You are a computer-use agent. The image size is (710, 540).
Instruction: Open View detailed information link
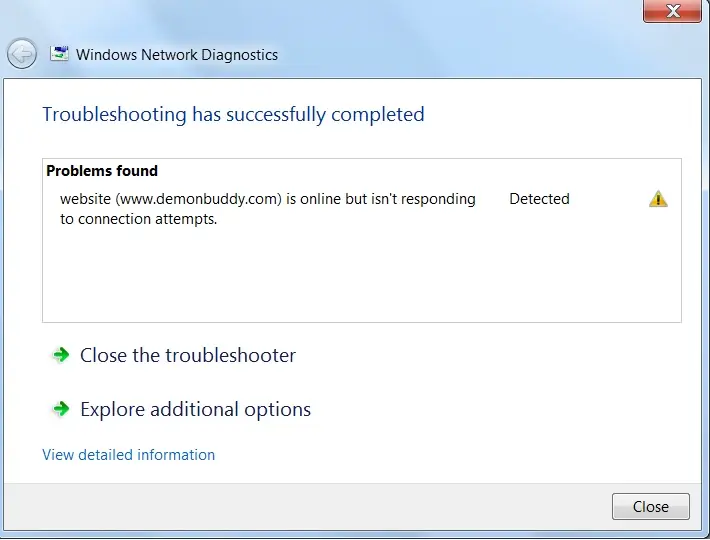coord(129,454)
